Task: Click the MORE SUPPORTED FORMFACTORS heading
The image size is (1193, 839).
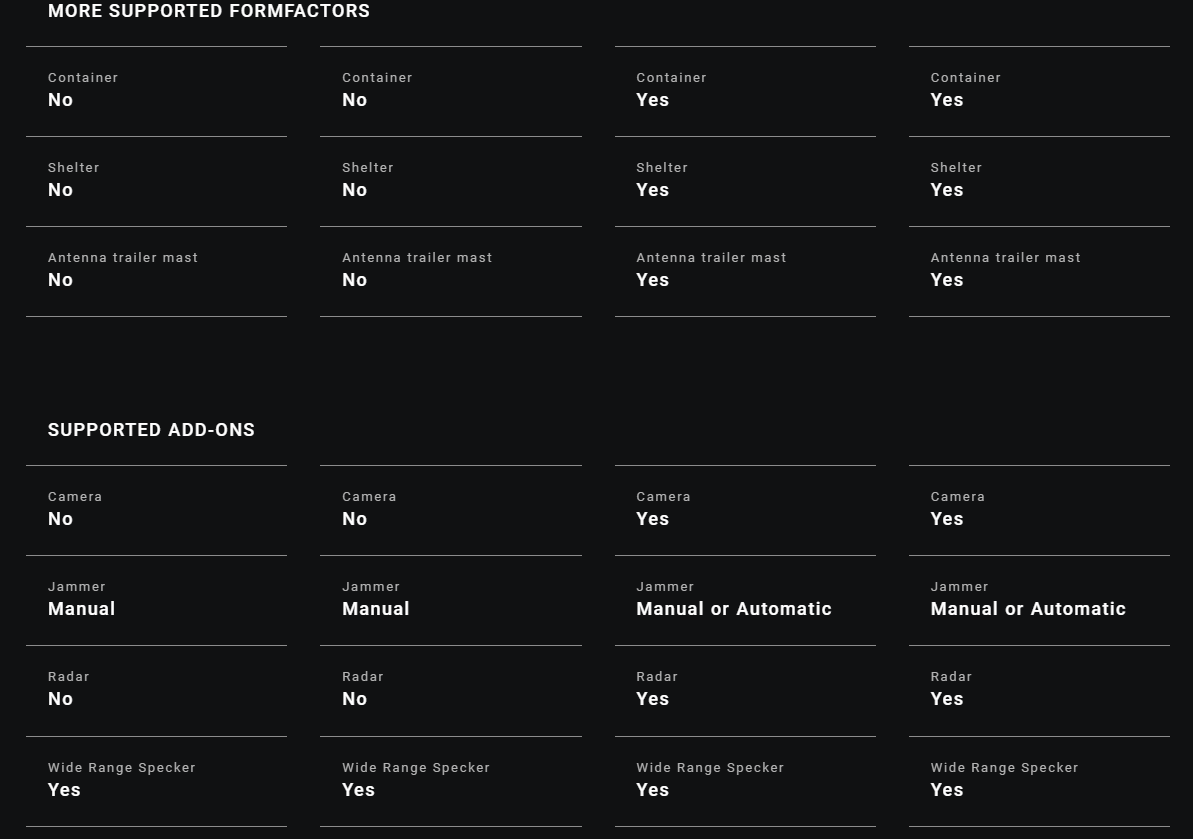Action: [x=208, y=11]
